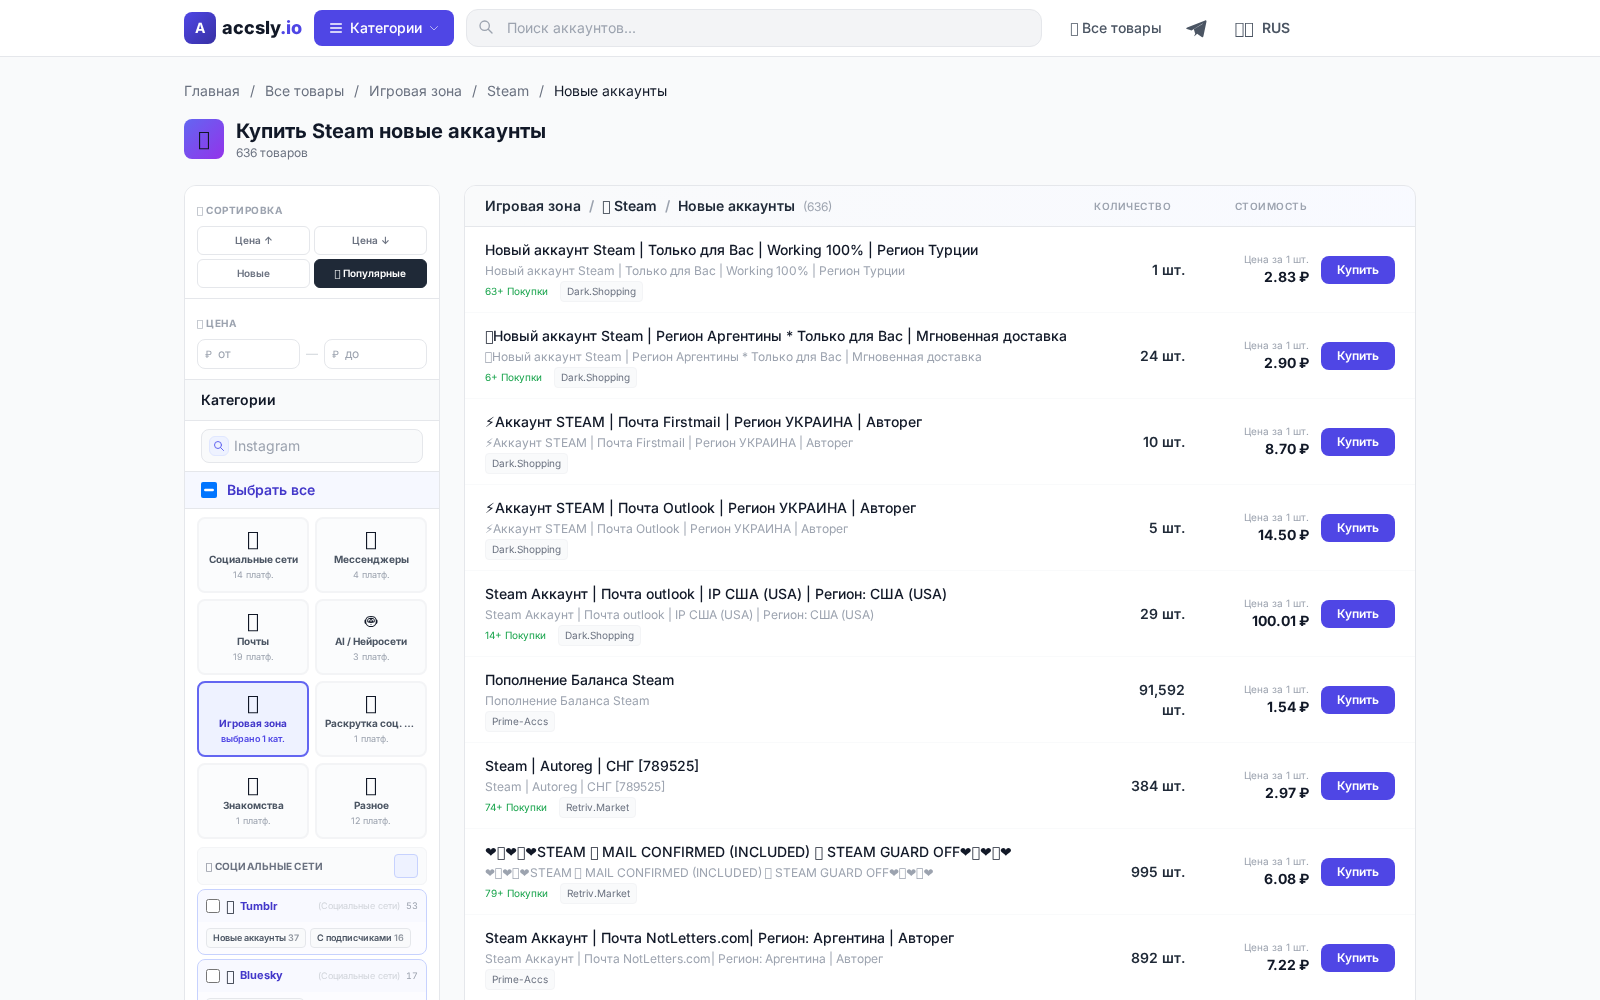This screenshot has width=1600, height=1000.
Task: Click Prime-Accs tag on Пополнение row
Action: click(x=520, y=722)
